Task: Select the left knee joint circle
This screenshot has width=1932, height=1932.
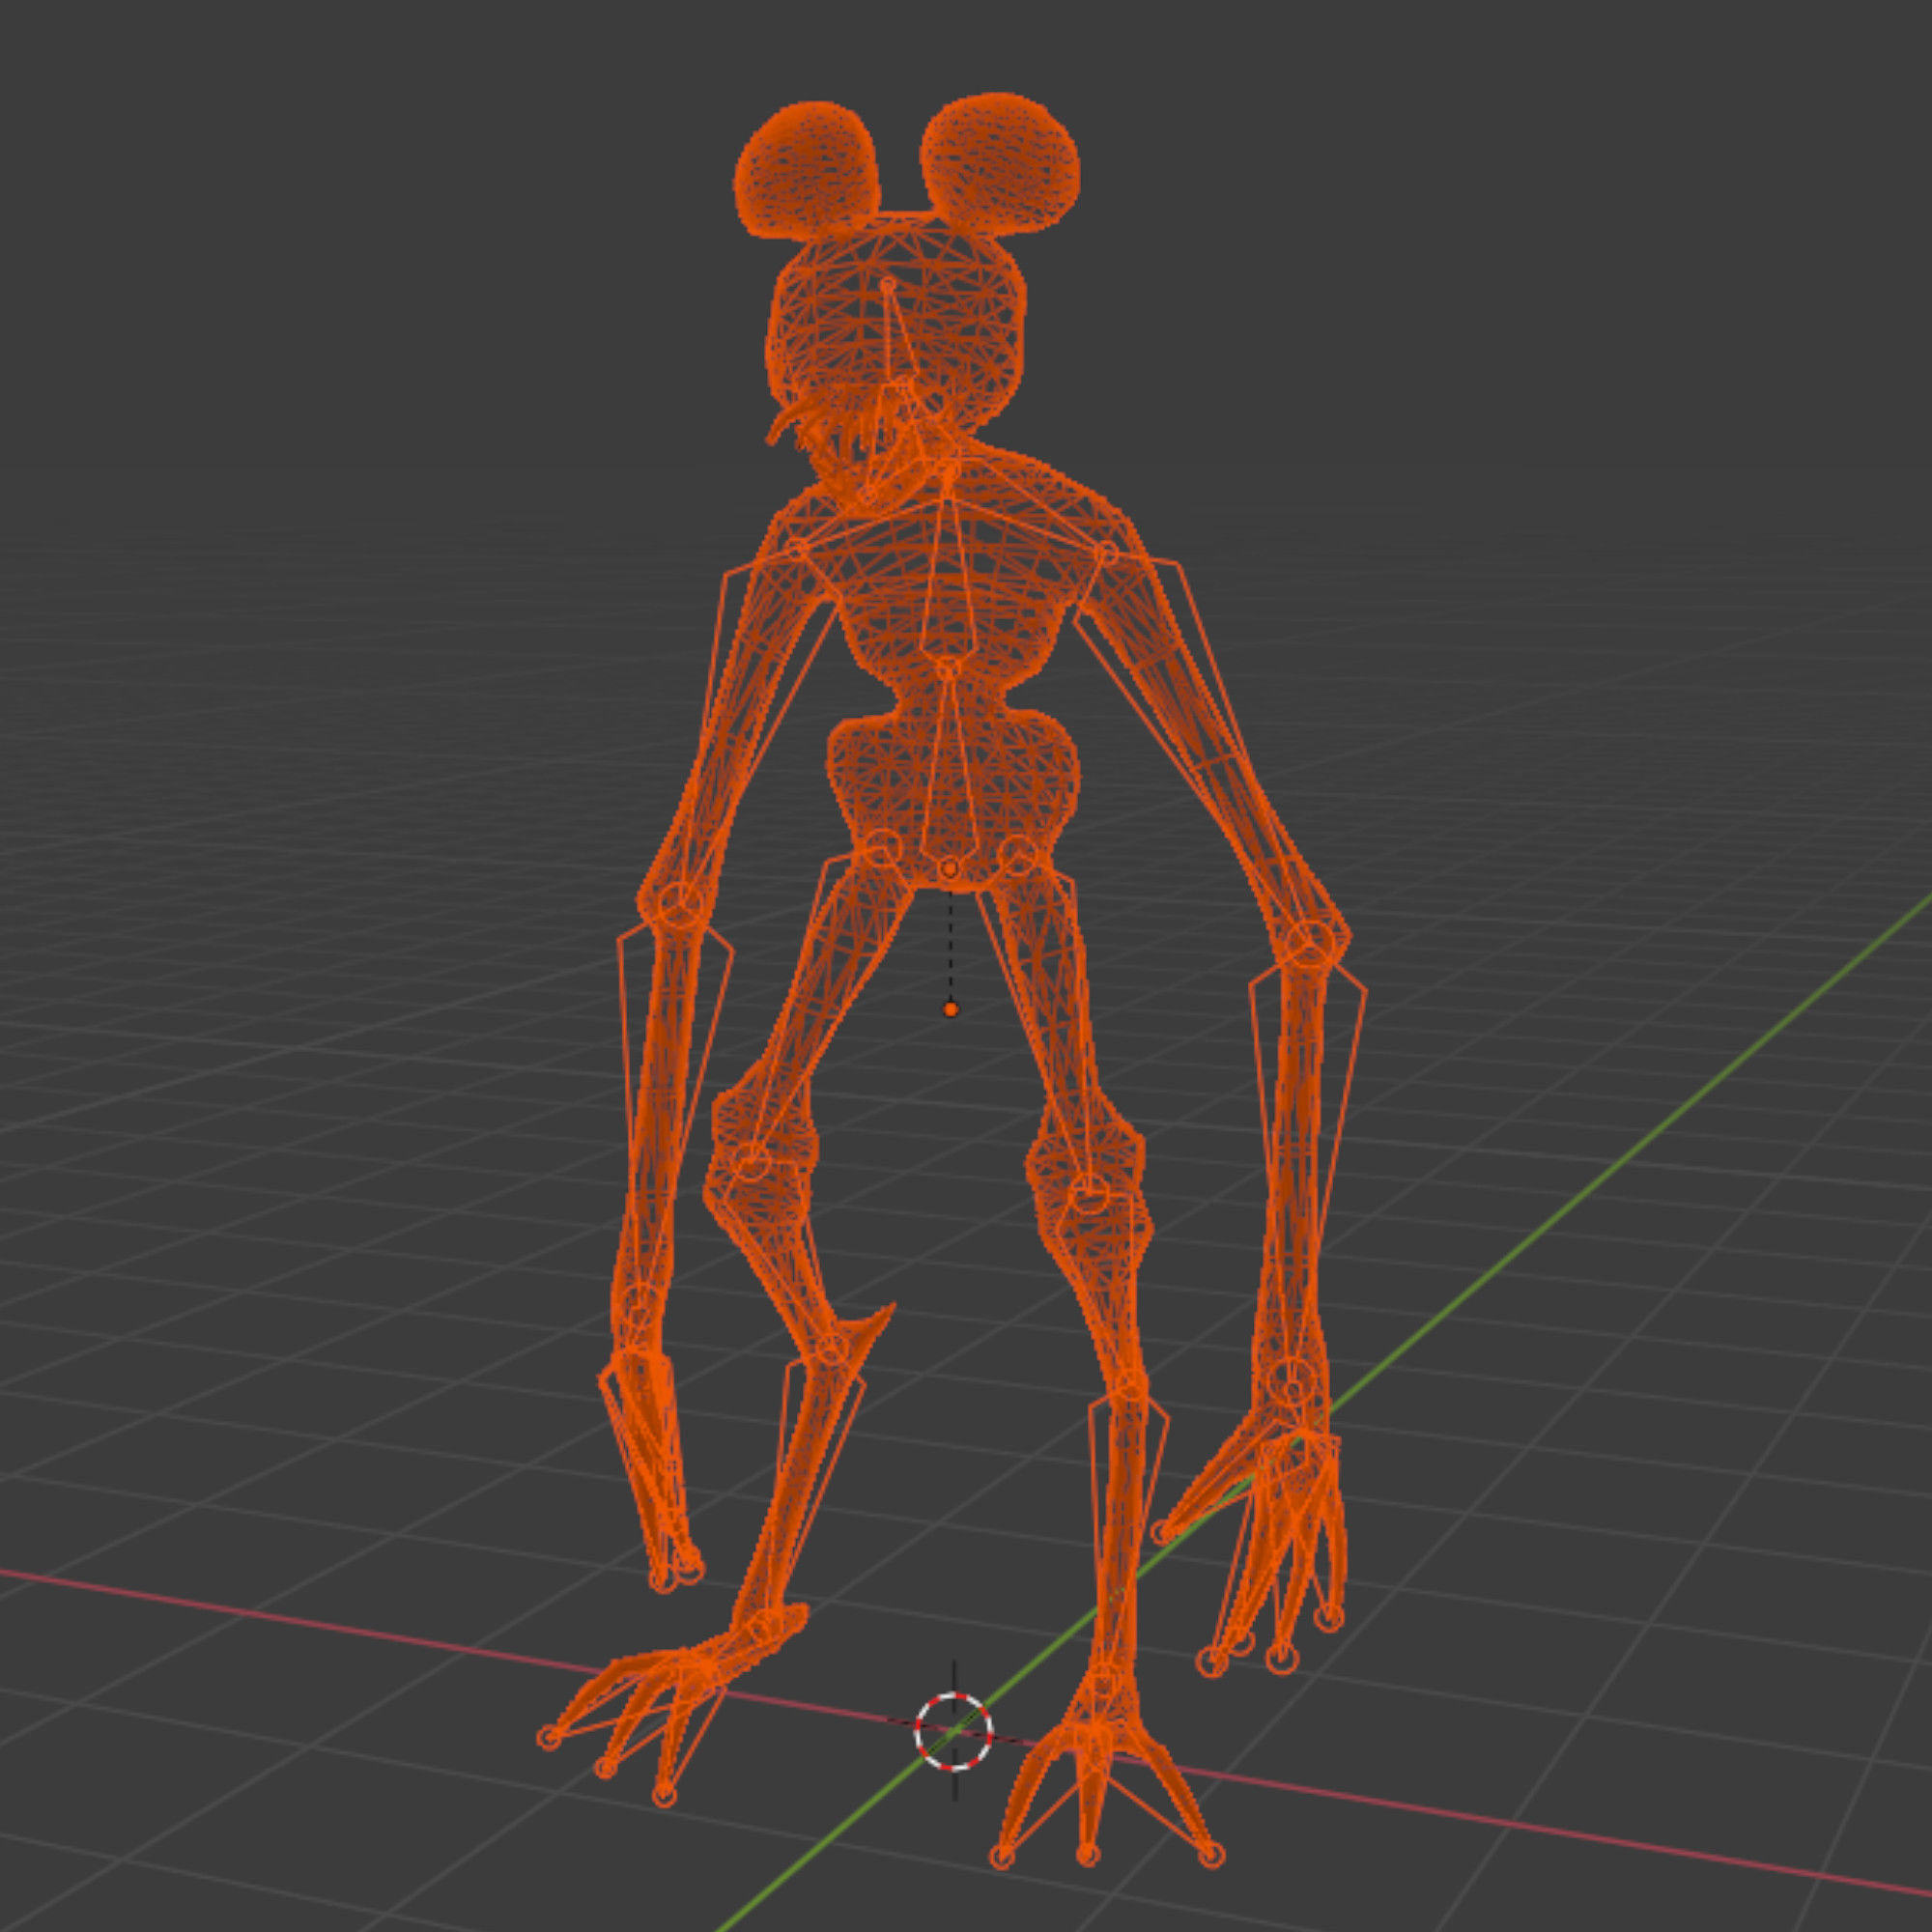Action: (x=752, y=1161)
